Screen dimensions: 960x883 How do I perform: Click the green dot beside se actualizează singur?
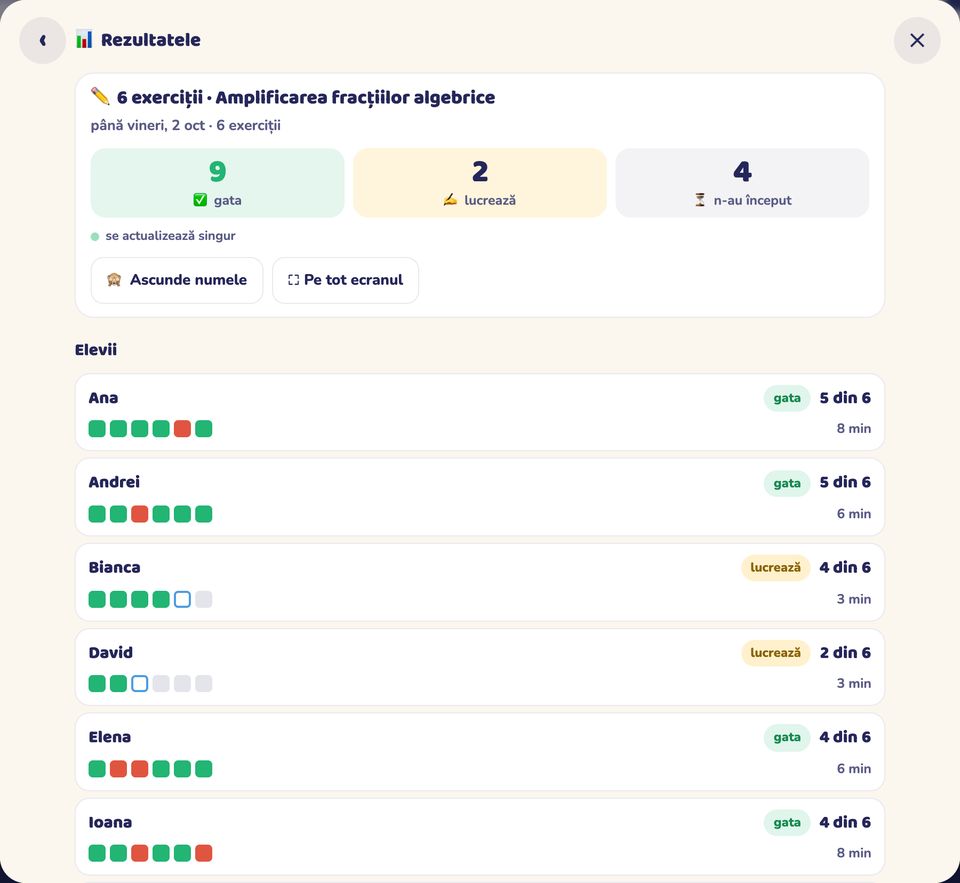click(95, 236)
